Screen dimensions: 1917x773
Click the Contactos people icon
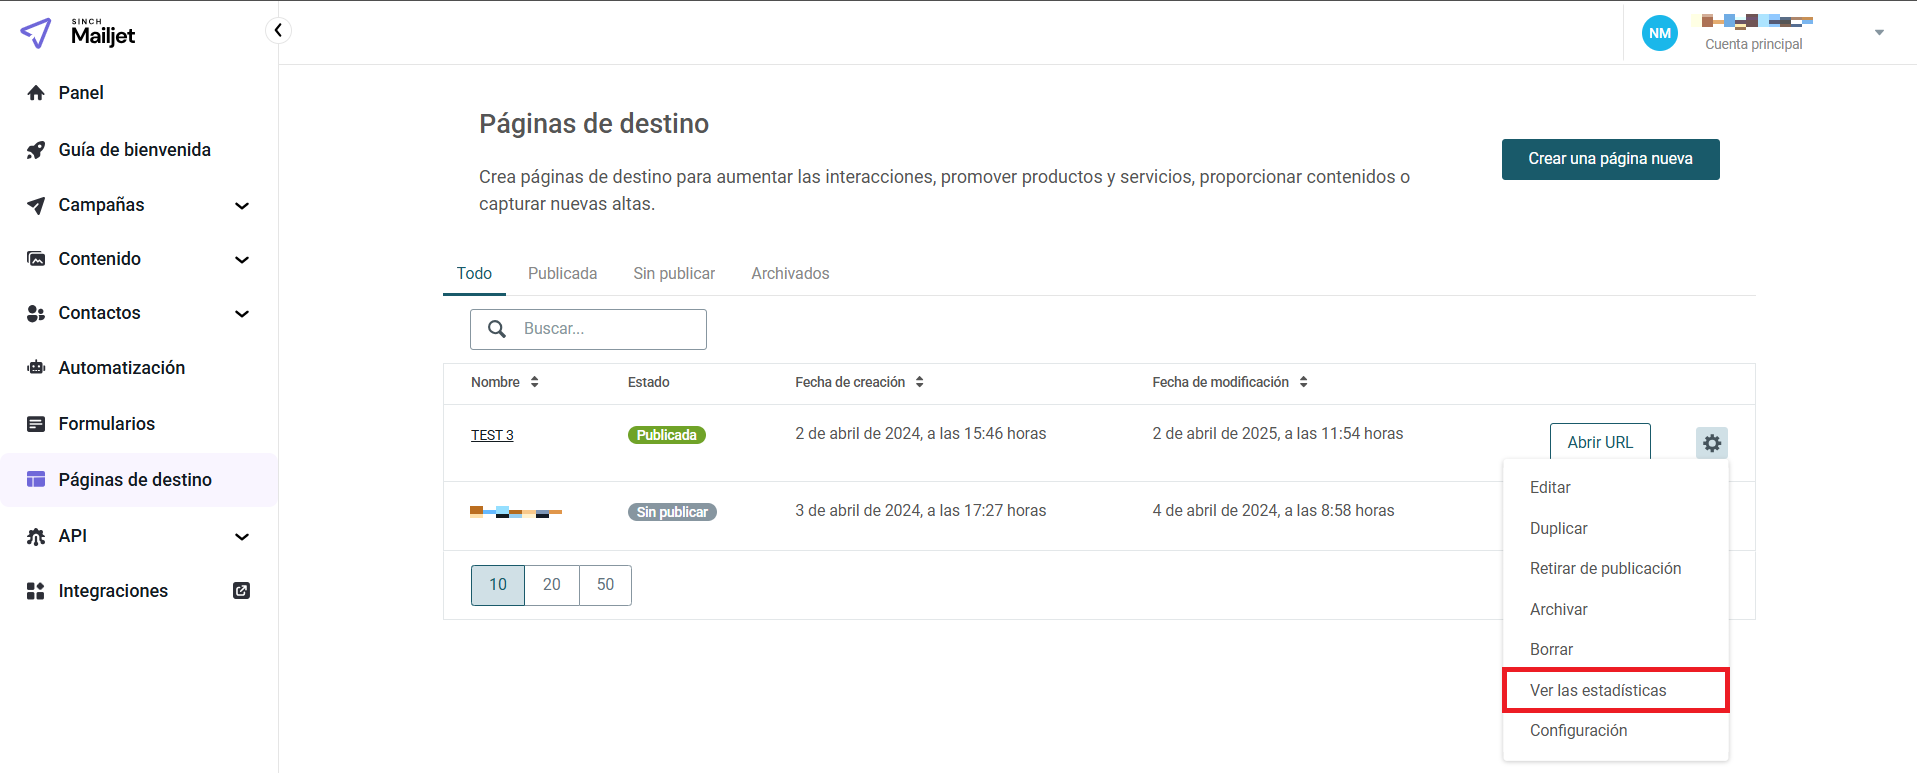tap(36, 313)
